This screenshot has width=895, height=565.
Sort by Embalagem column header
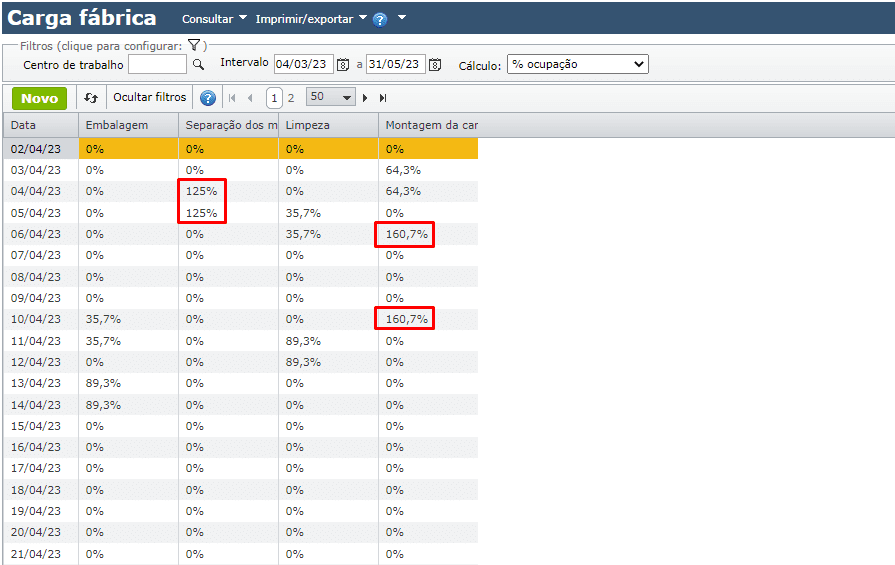(128, 125)
